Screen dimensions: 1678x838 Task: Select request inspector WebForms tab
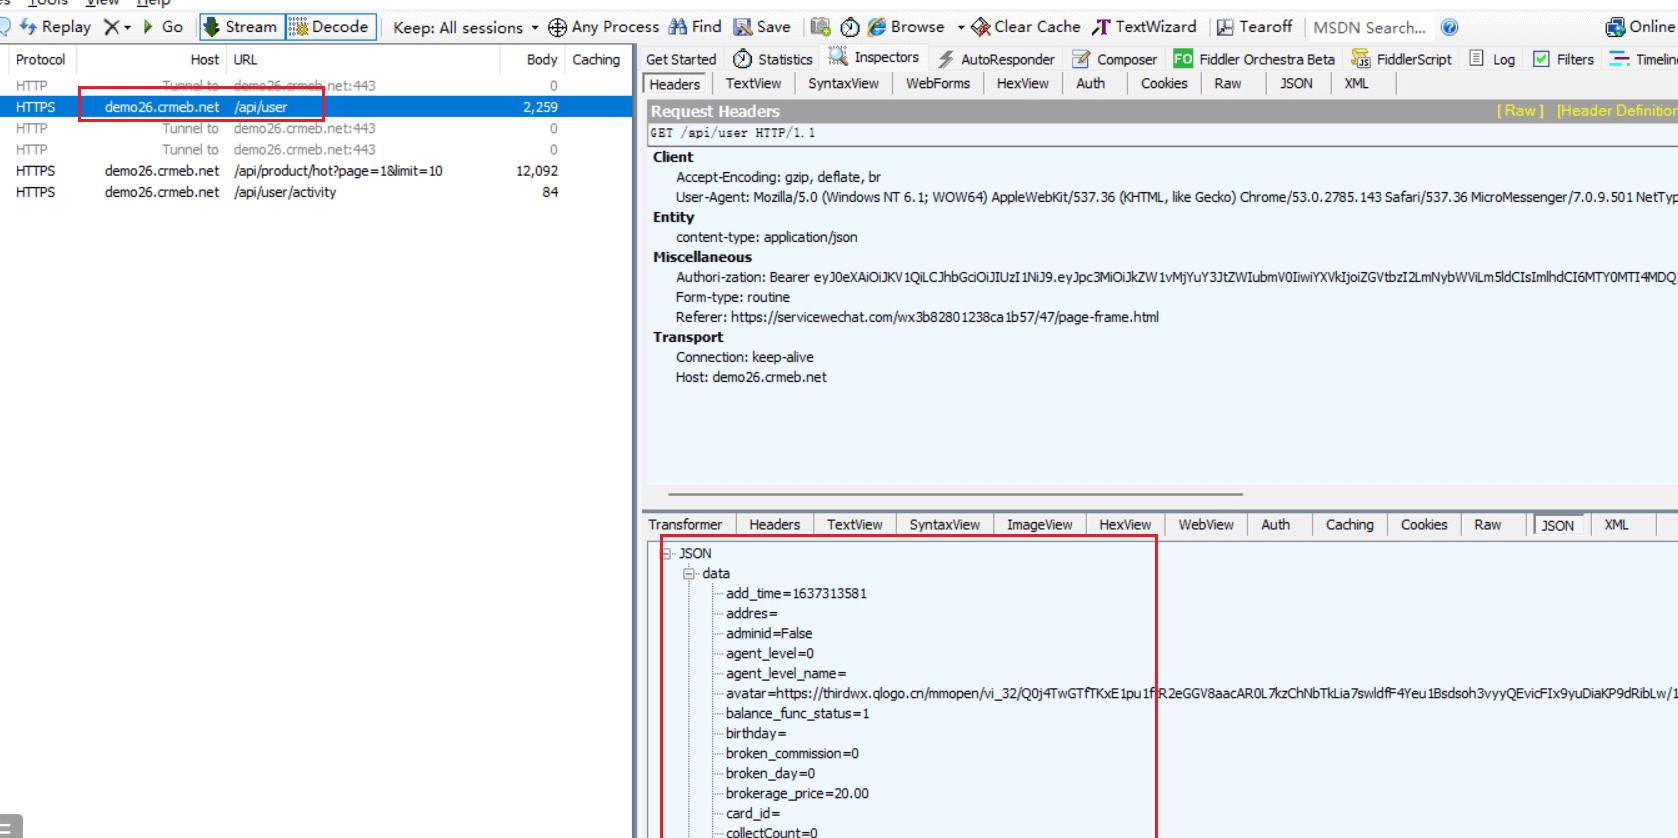pos(938,84)
